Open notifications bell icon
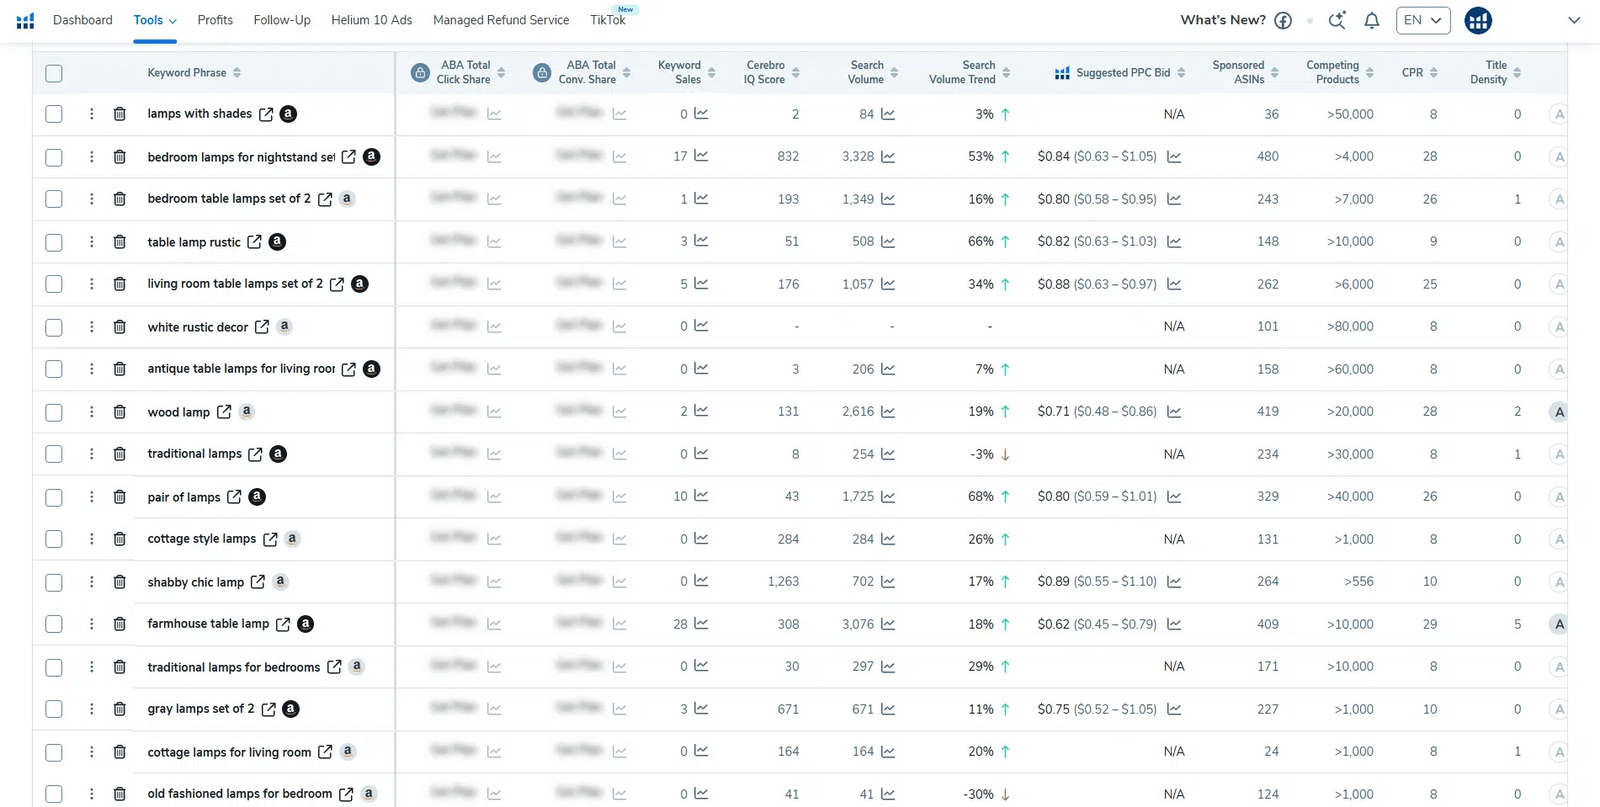Screen dimensions: 1600x807 point(1371,20)
